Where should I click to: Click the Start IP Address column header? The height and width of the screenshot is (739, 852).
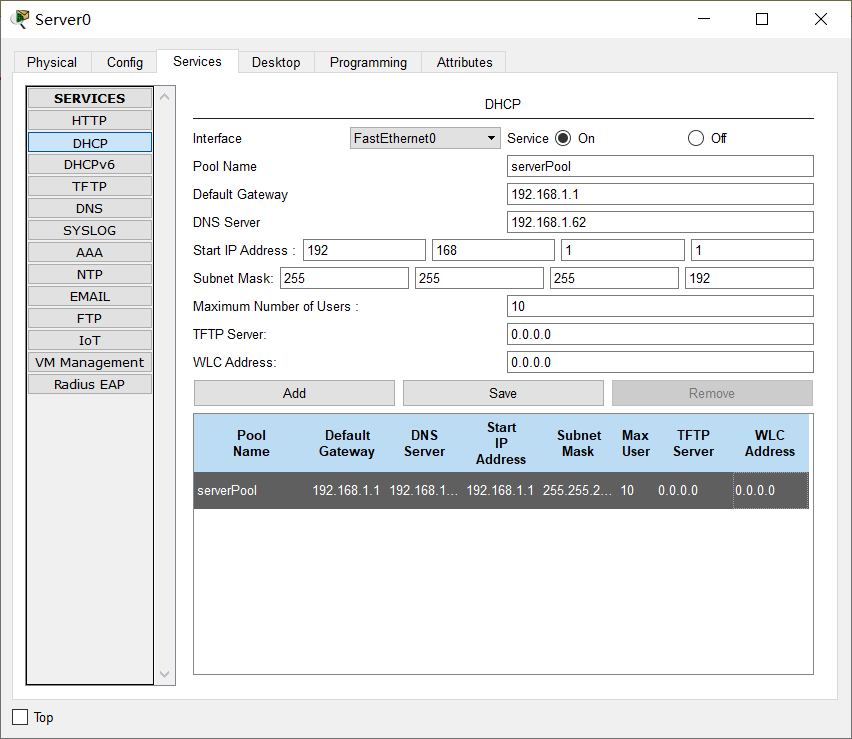coord(501,443)
